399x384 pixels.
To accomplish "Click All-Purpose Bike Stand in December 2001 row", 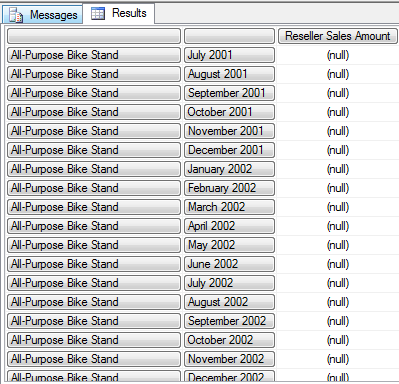I will tap(94, 150).
